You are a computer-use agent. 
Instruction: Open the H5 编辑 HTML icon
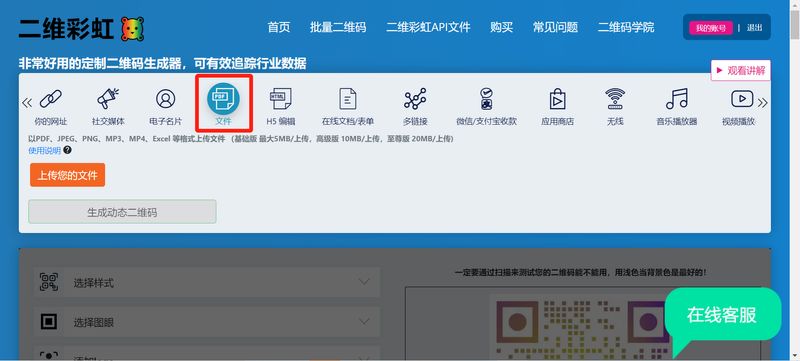280,99
